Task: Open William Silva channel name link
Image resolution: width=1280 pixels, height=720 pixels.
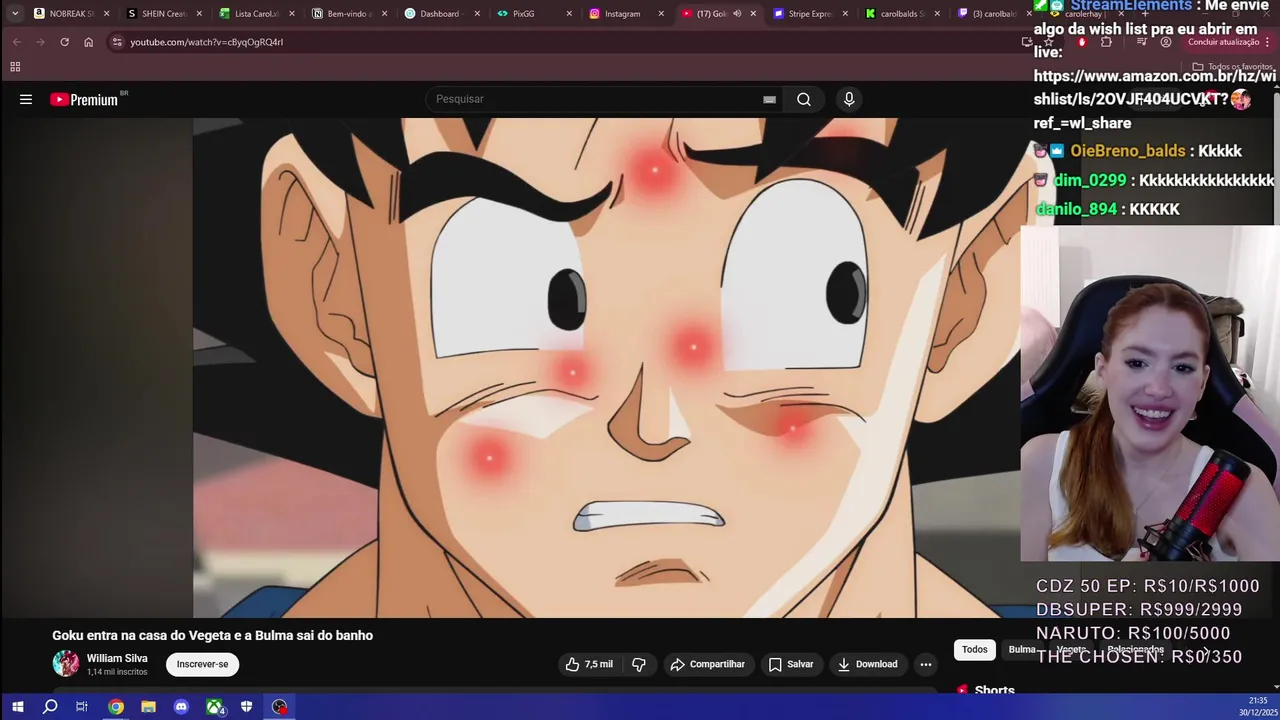Action: 117,658
